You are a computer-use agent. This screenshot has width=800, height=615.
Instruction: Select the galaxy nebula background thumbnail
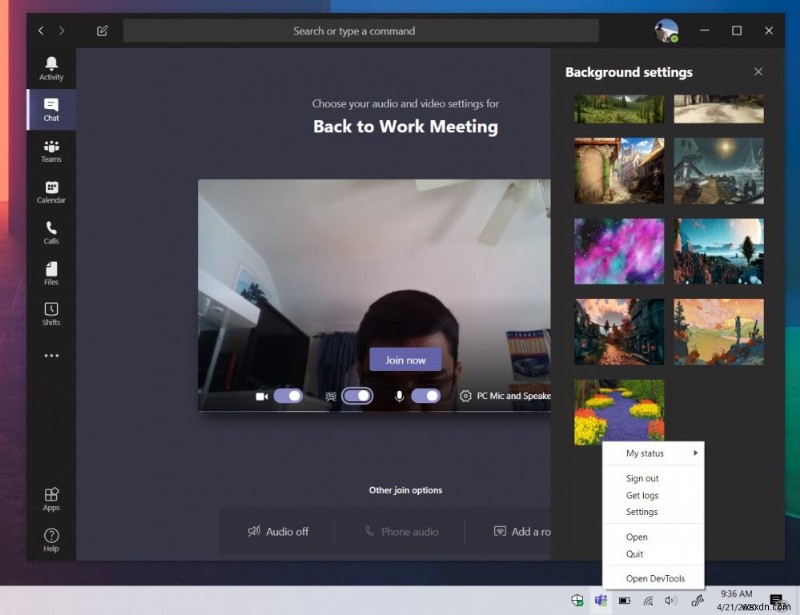618,251
